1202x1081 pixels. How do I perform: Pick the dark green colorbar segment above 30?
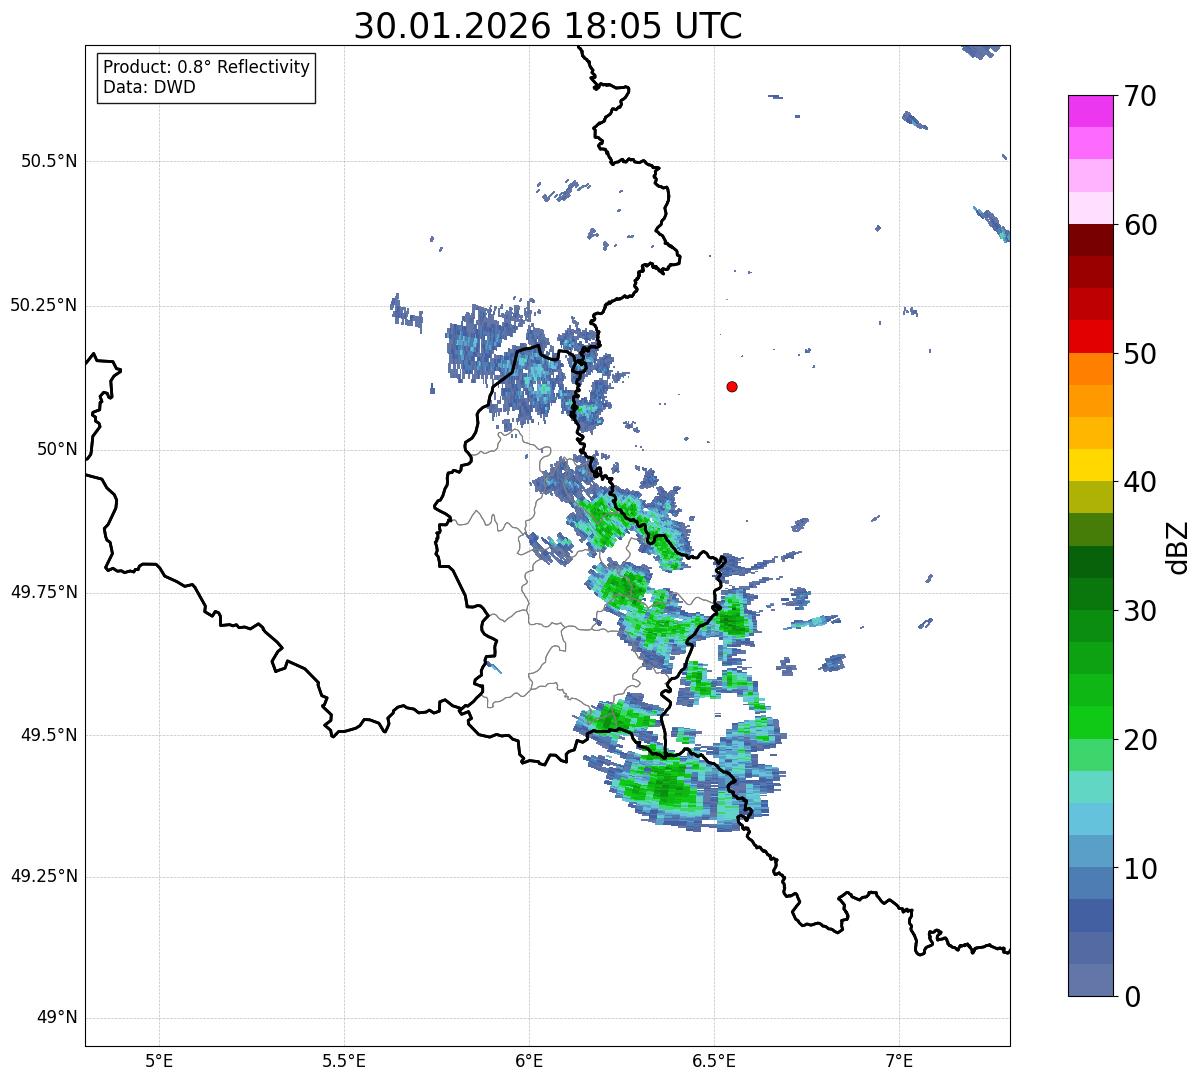(x=1090, y=594)
